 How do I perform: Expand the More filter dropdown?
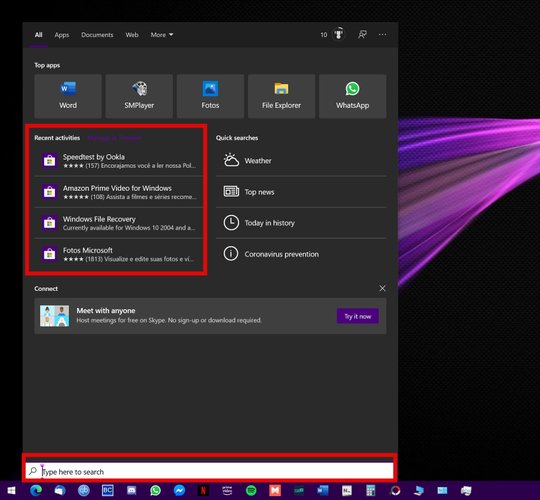(x=162, y=35)
